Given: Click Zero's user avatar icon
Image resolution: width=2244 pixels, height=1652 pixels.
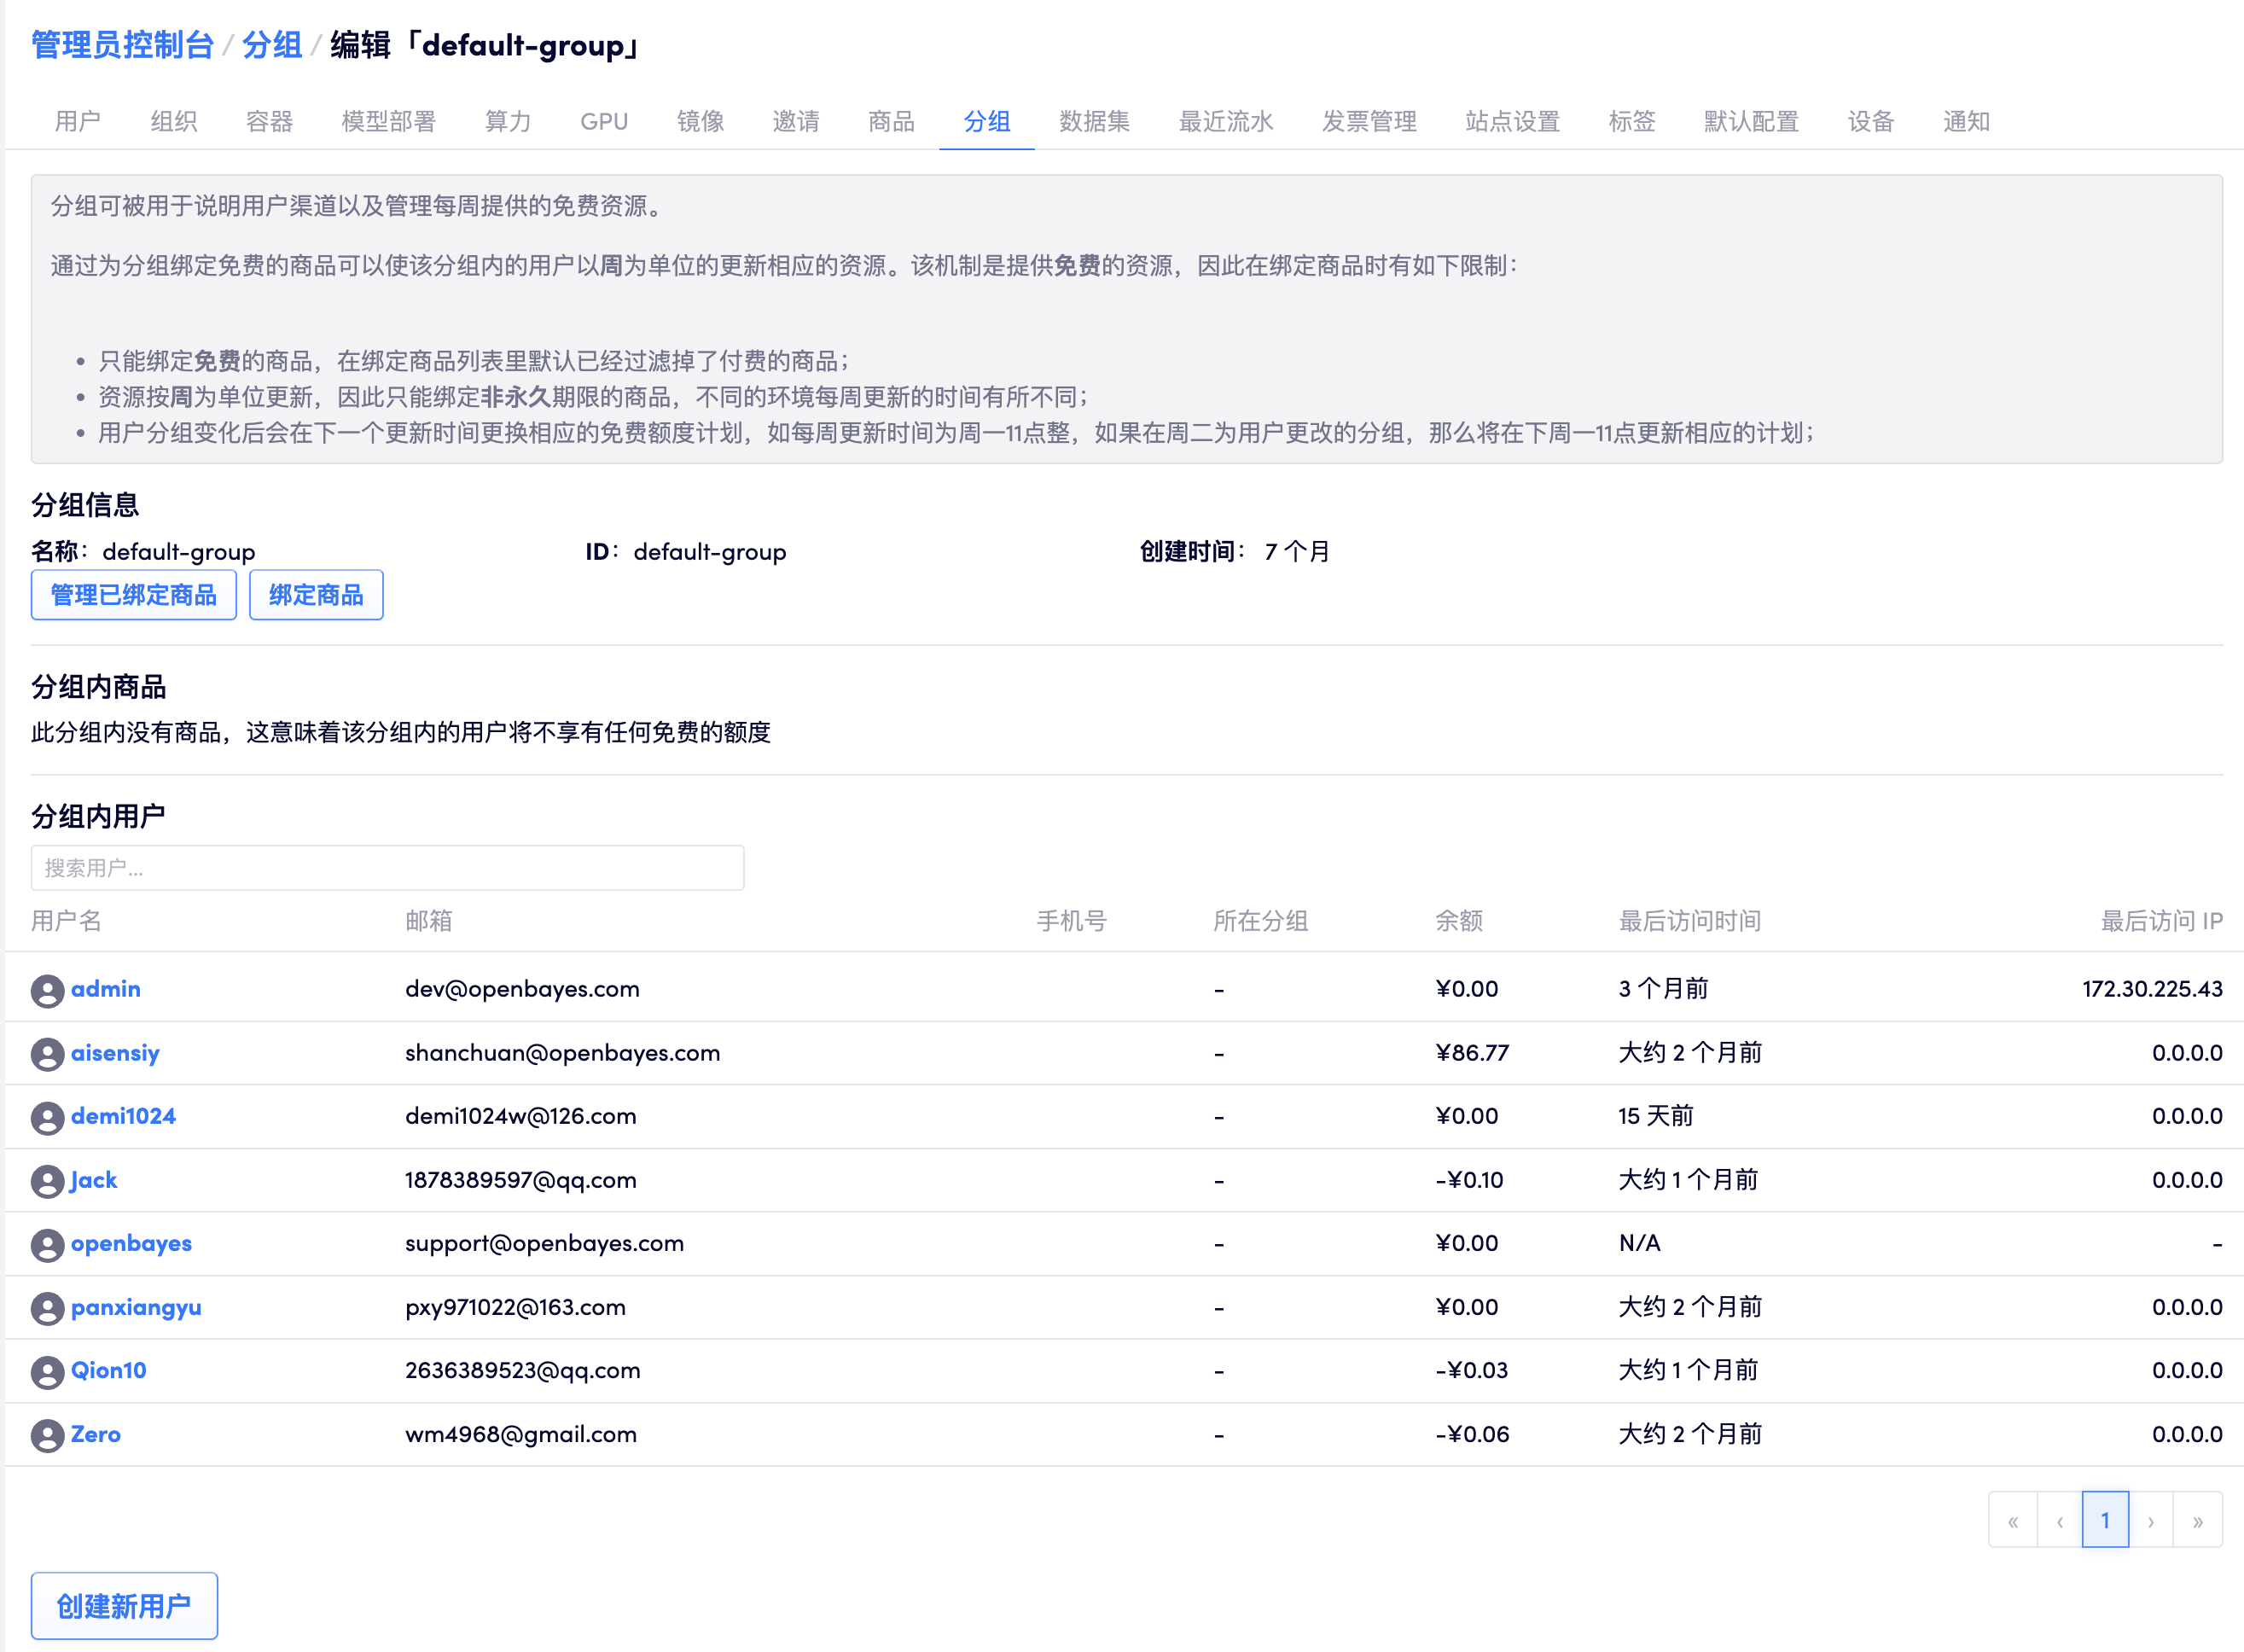Looking at the screenshot, I should (x=48, y=1434).
